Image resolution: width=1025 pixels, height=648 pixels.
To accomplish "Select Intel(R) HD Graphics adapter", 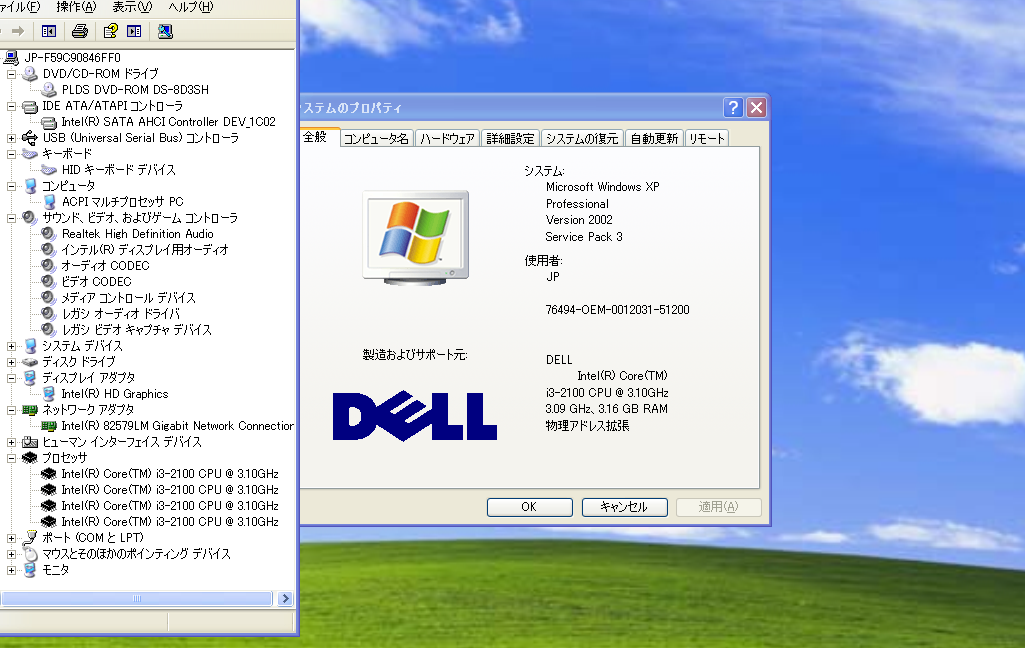I will (114, 394).
